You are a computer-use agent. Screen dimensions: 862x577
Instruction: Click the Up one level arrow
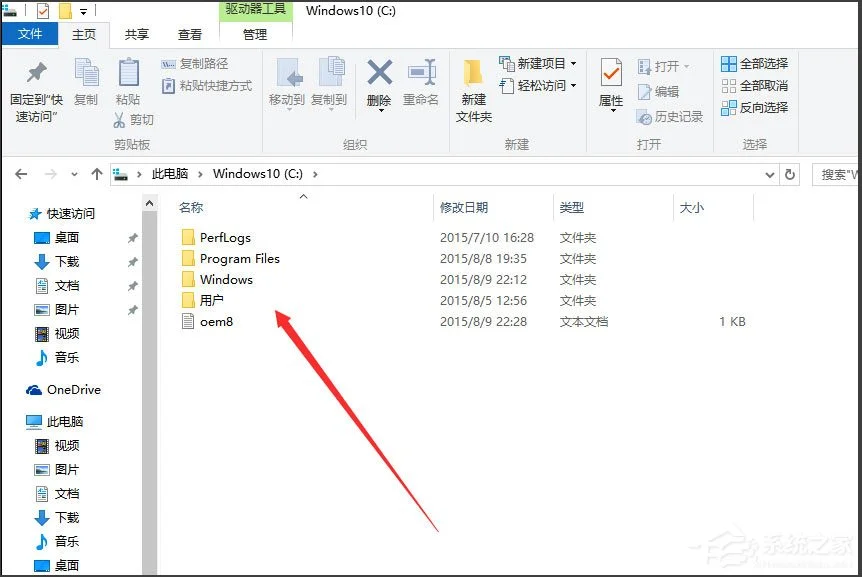[x=97, y=174]
